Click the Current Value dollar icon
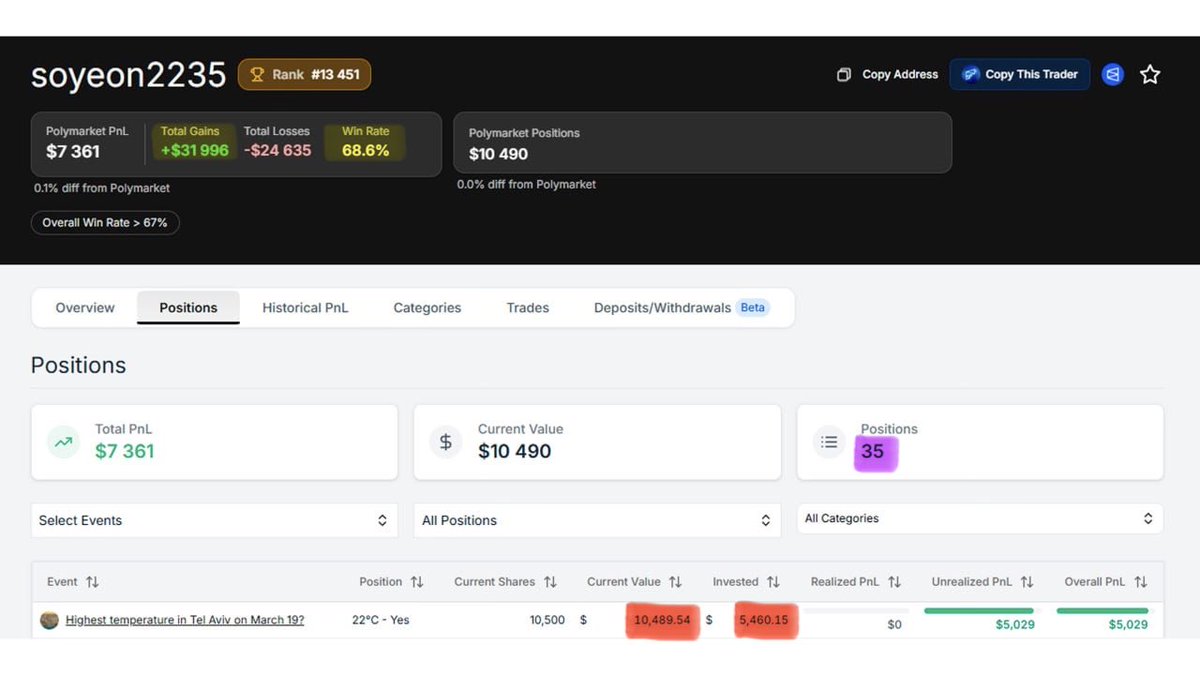 (x=446, y=441)
